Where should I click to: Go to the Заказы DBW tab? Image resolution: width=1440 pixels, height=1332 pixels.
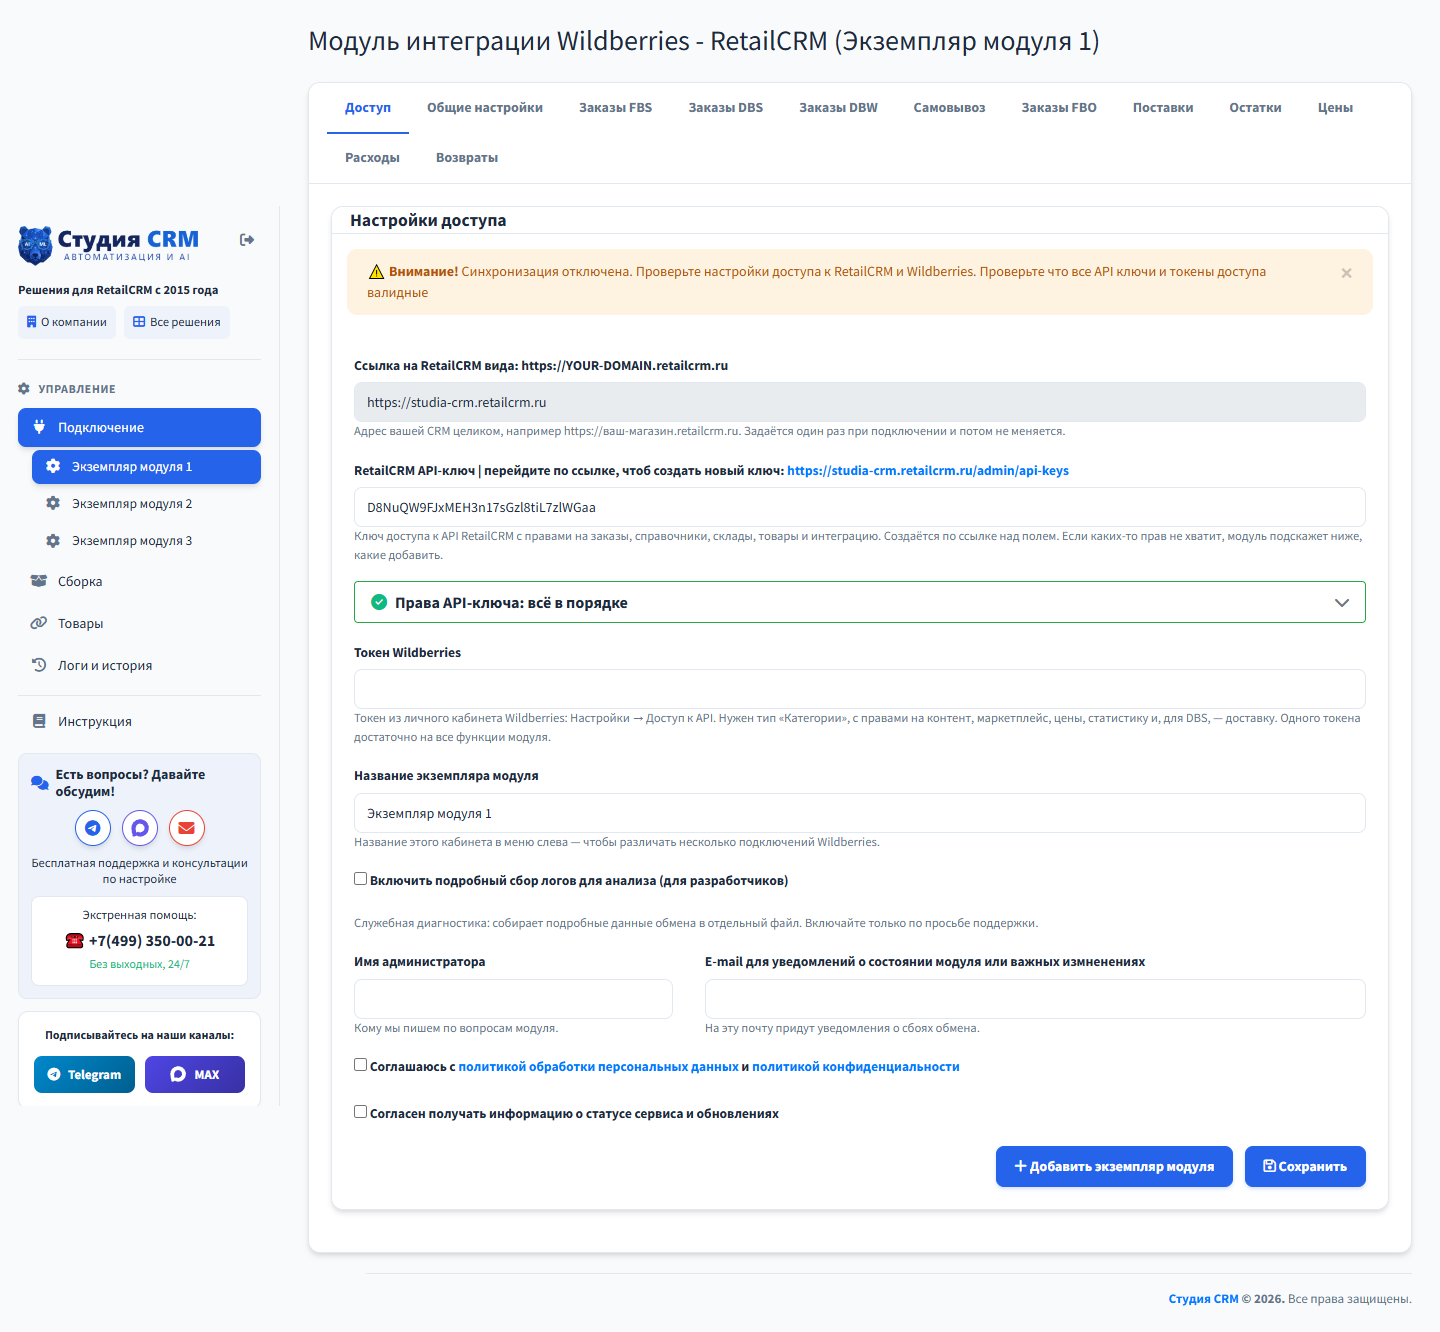[x=838, y=108]
